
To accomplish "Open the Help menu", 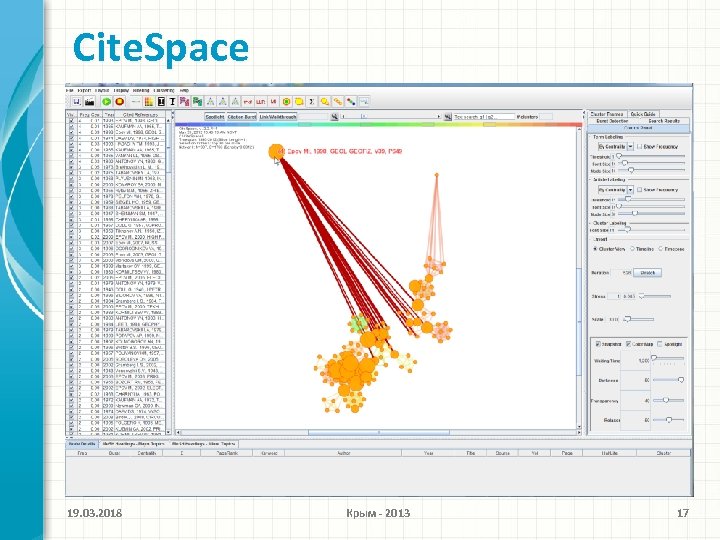I will 184,90.
